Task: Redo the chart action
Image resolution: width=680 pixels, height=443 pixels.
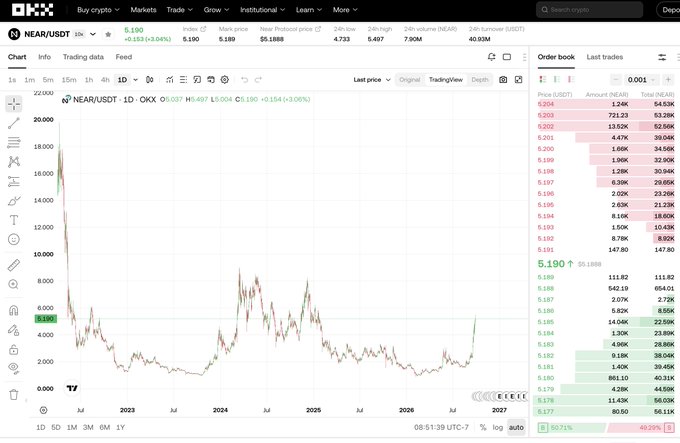Action: (258, 79)
